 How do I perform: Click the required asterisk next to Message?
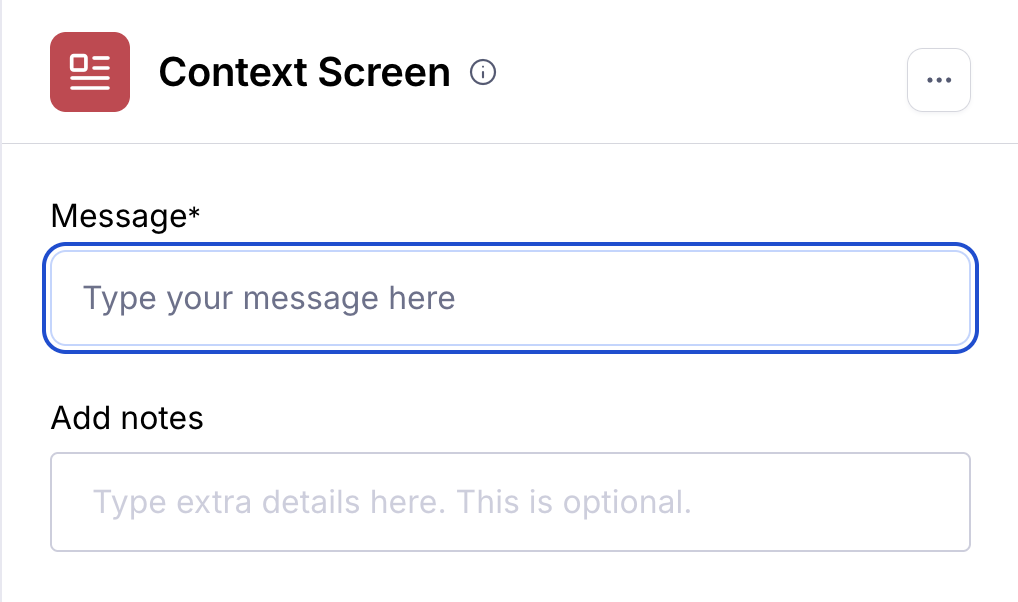[x=194, y=212]
